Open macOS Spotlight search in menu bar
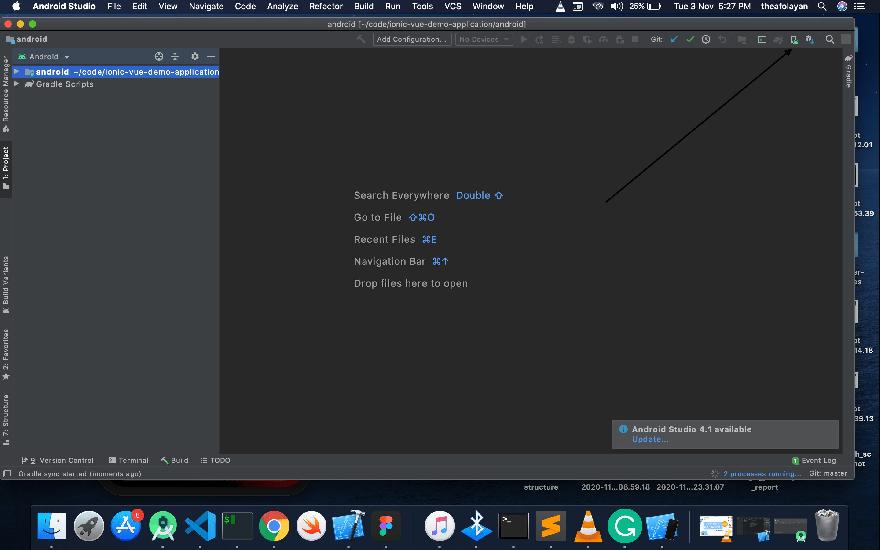 [822, 6]
